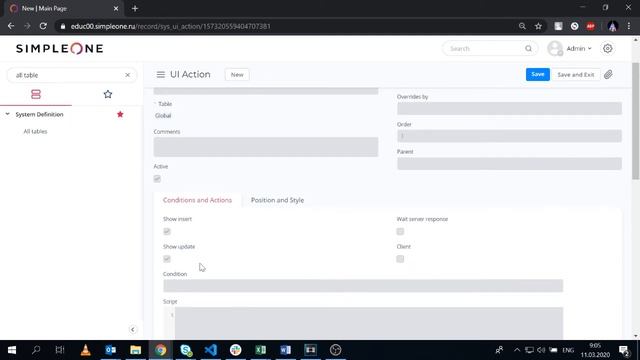Click the Global value in Table field

click(163, 116)
